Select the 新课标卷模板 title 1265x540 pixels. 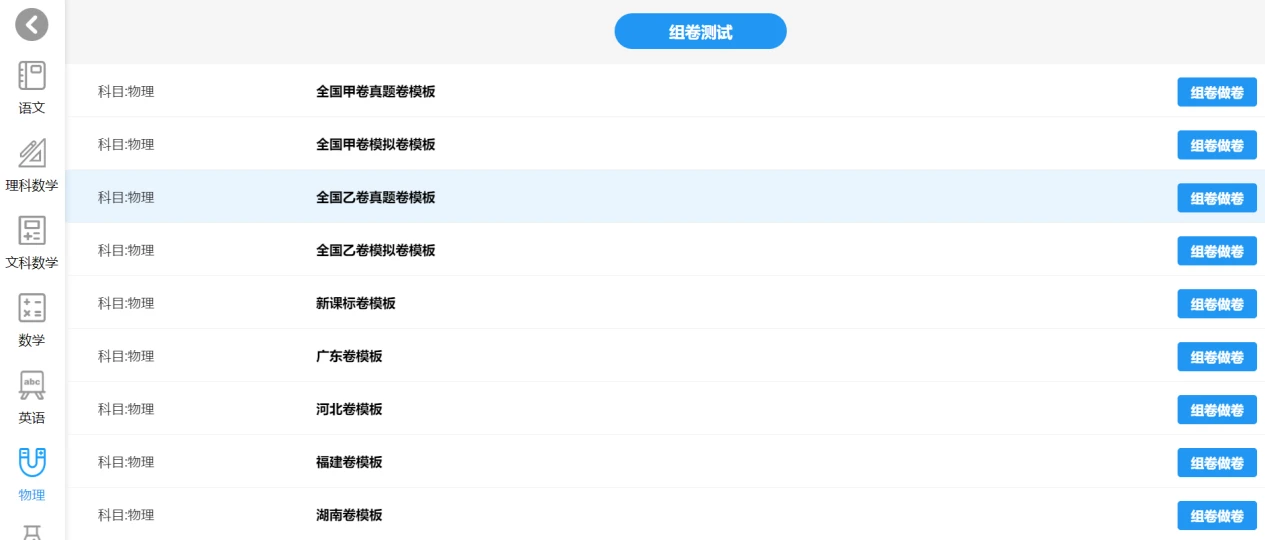click(x=356, y=303)
